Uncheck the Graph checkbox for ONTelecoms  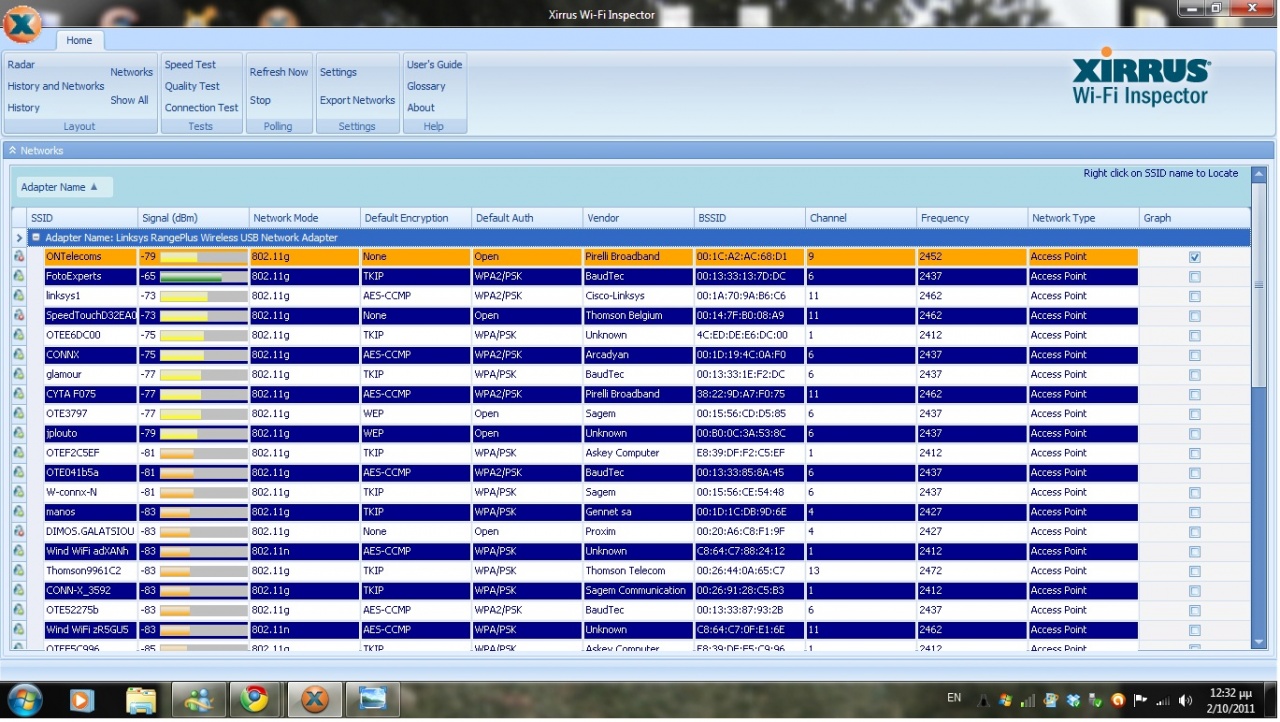1195,257
